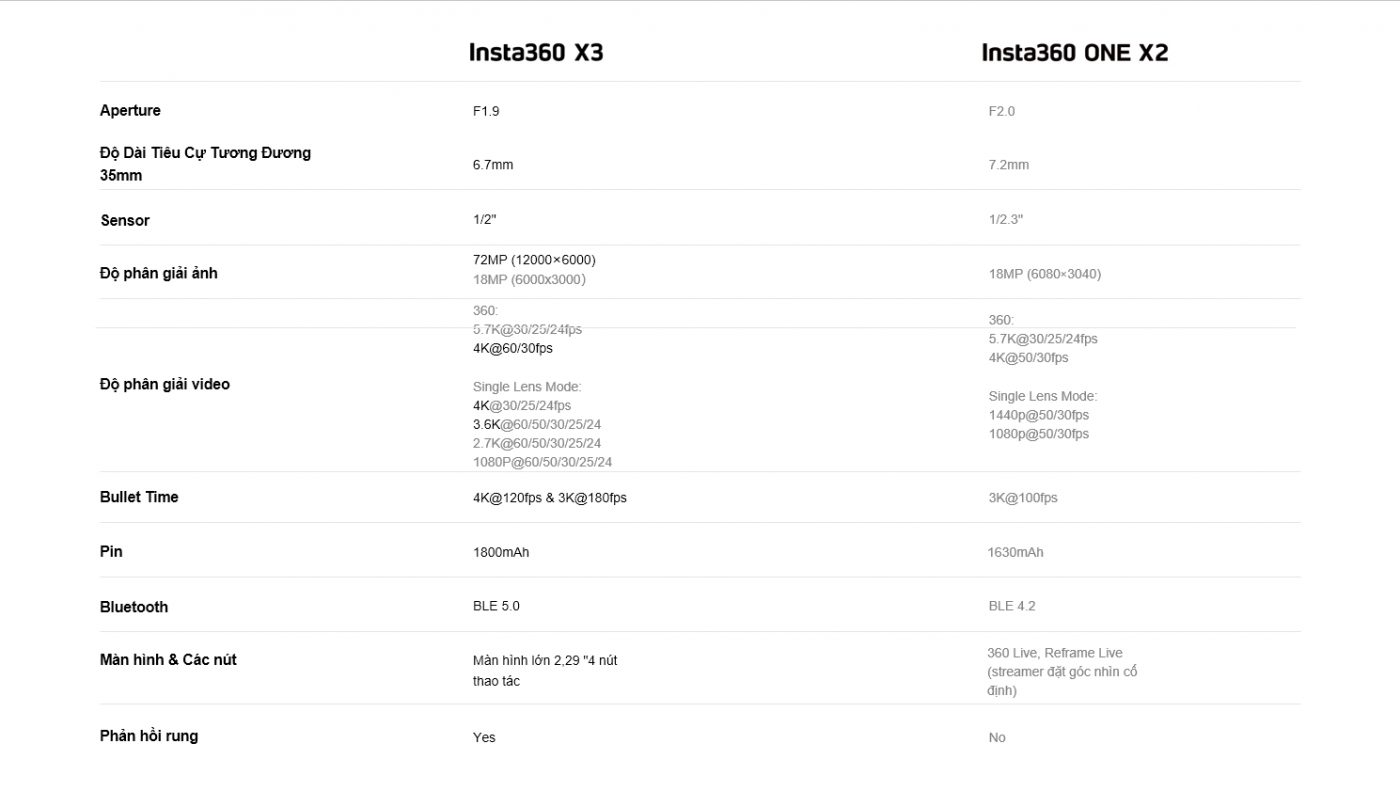Click the 4K@120fps & 3K@180fps value
Viewport: 1400px width, 791px height.
tap(550, 497)
